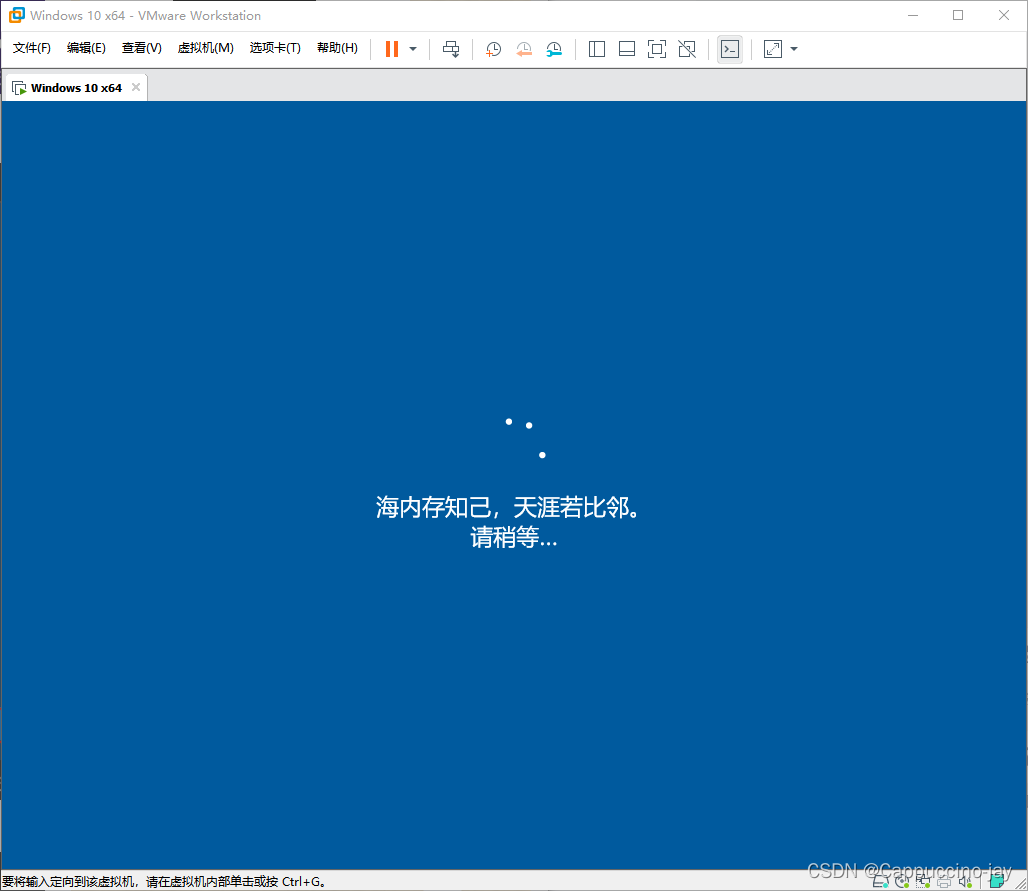Open the 虚拟机(M) menu
The height and width of the screenshot is (891, 1028).
tap(205, 47)
